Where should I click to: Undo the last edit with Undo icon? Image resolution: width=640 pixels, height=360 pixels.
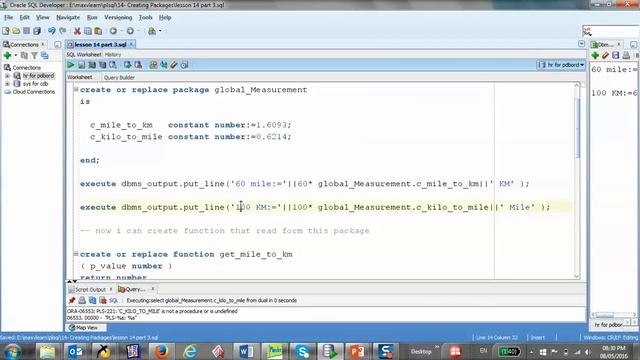(51, 31)
